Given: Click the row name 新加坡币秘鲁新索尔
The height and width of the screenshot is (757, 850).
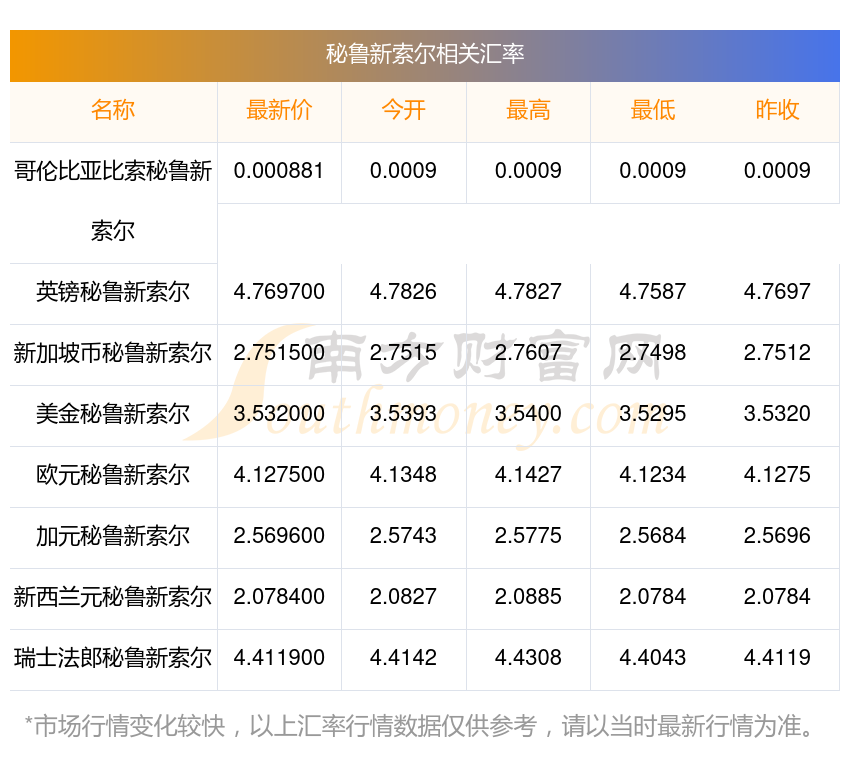Looking at the screenshot, I should 113,353.
